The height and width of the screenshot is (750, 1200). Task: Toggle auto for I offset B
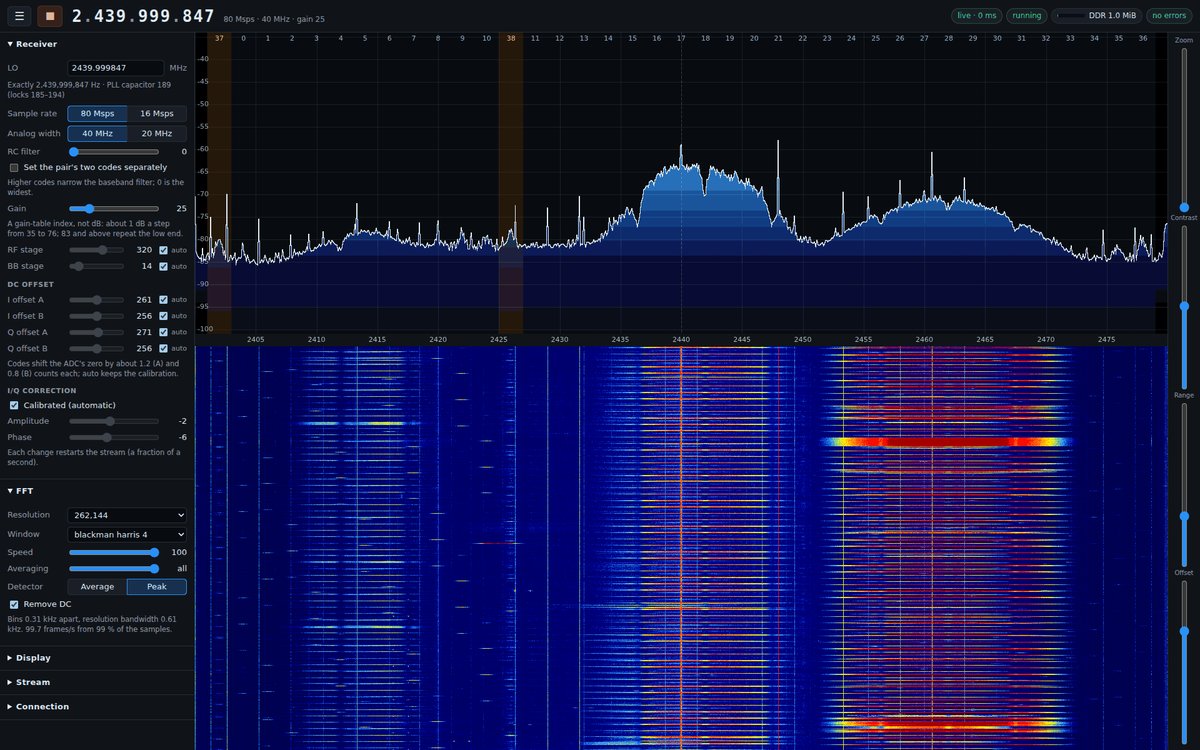[163, 315]
